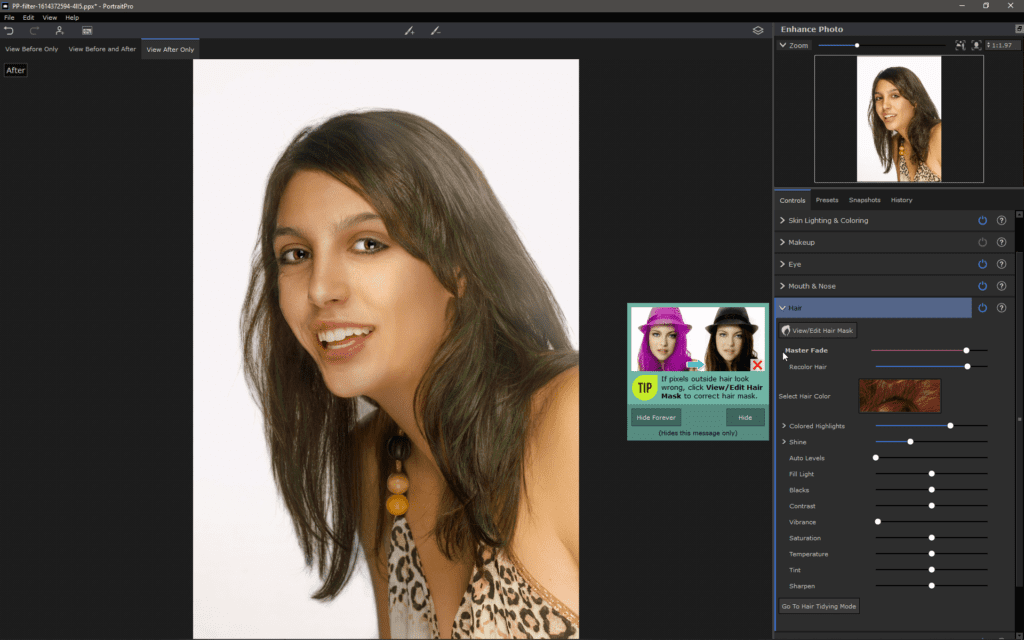Click the Vibrance slider handle
The image size is (1024, 640).
coord(878,522)
